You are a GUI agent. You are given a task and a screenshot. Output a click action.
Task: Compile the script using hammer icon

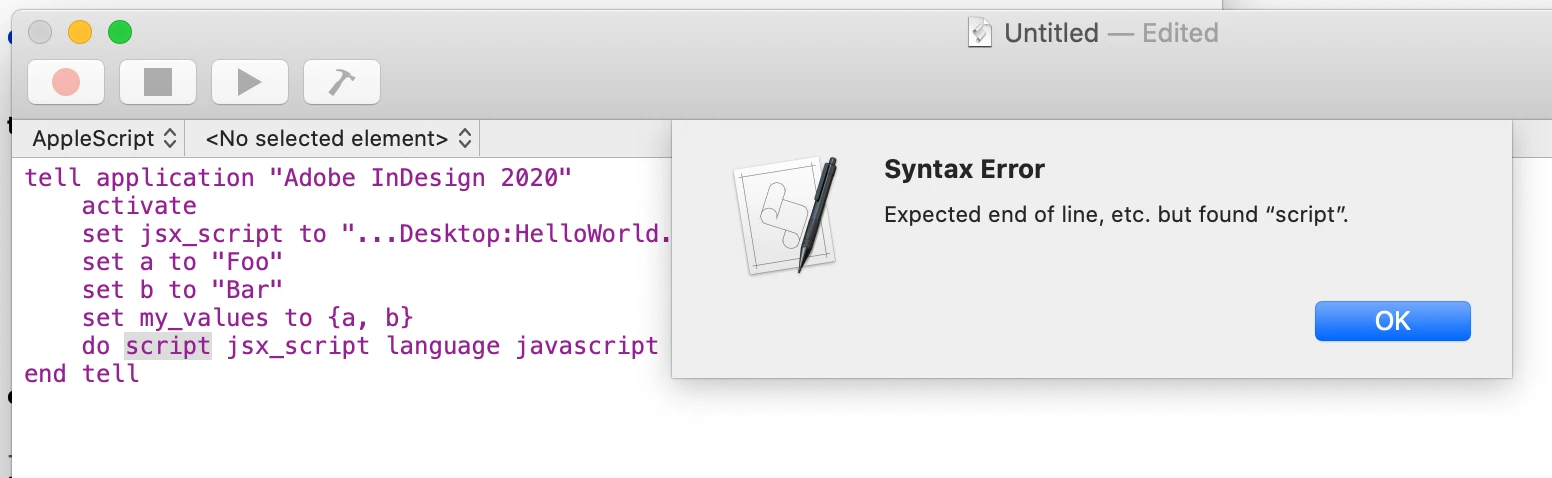[342, 82]
